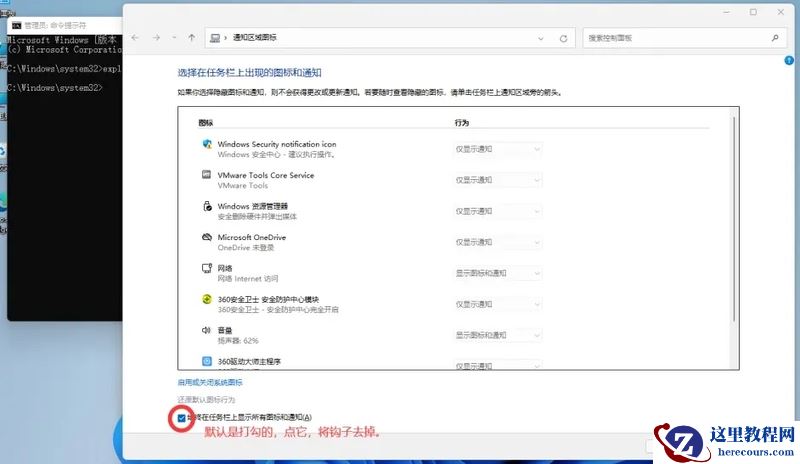Image resolution: width=800 pixels, height=464 pixels.
Task: Click the 行为 column header
Action: [462, 123]
